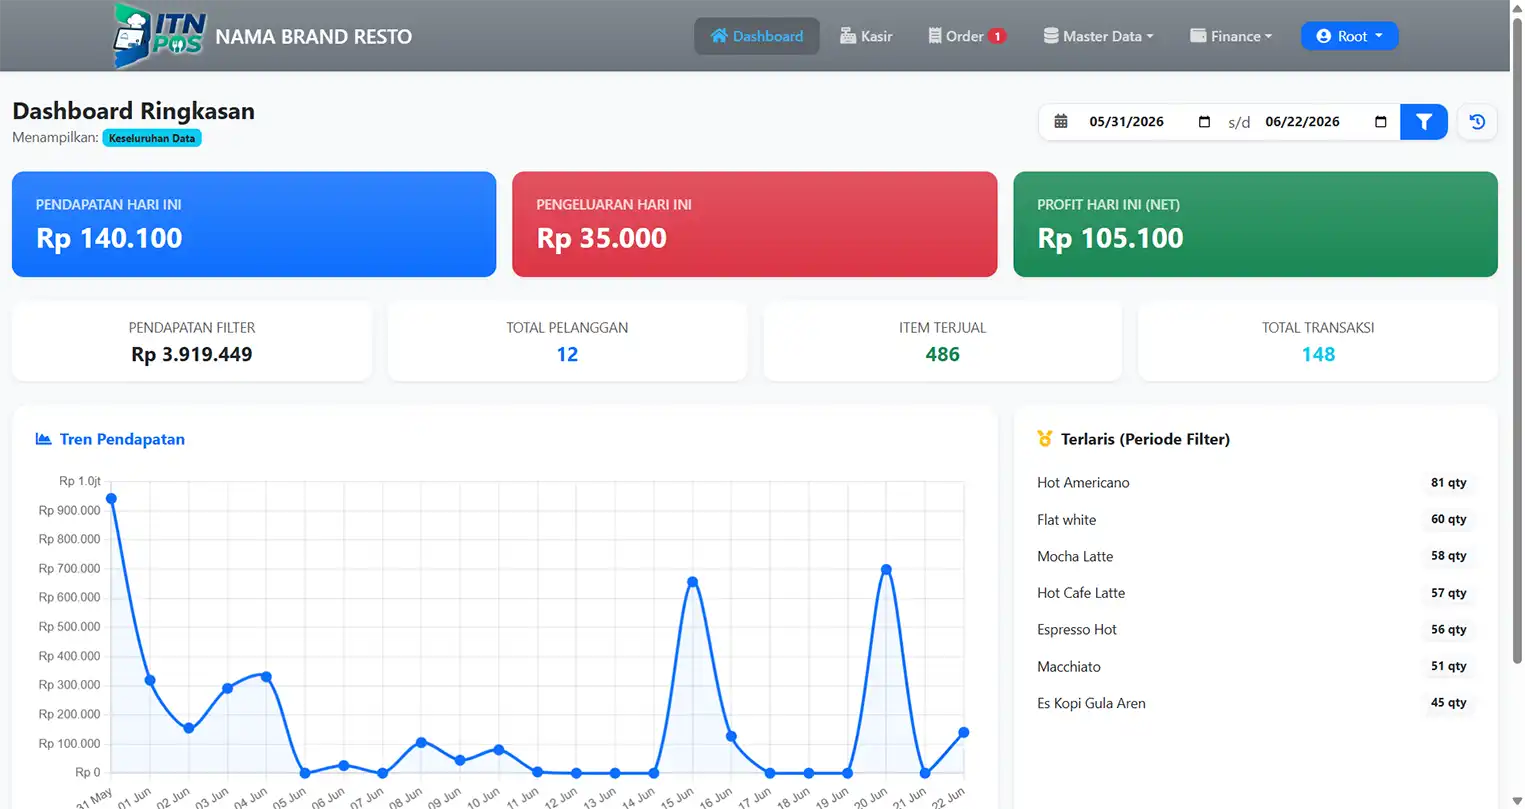Click the calendar icon beside start date
The width and height of the screenshot is (1525, 809).
click(x=1061, y=122)
